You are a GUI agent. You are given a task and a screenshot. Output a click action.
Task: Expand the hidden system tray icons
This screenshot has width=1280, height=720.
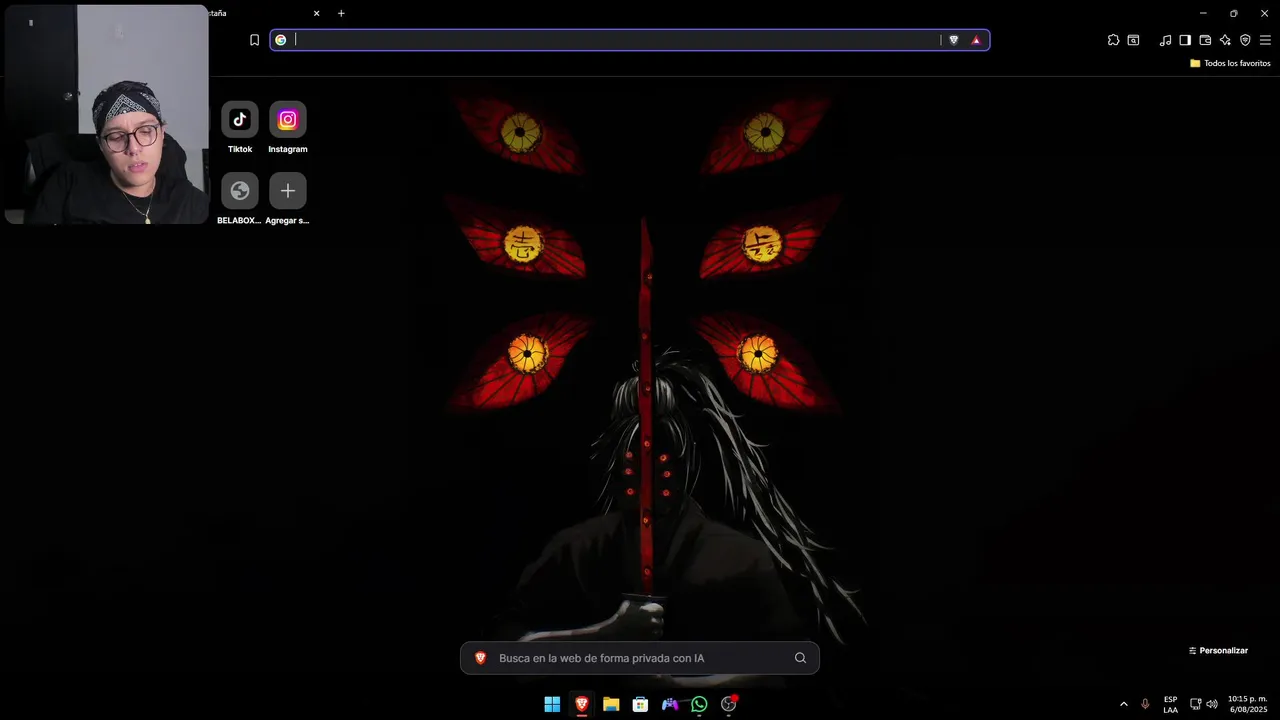pyautogui.click(x=1123, y=704)
